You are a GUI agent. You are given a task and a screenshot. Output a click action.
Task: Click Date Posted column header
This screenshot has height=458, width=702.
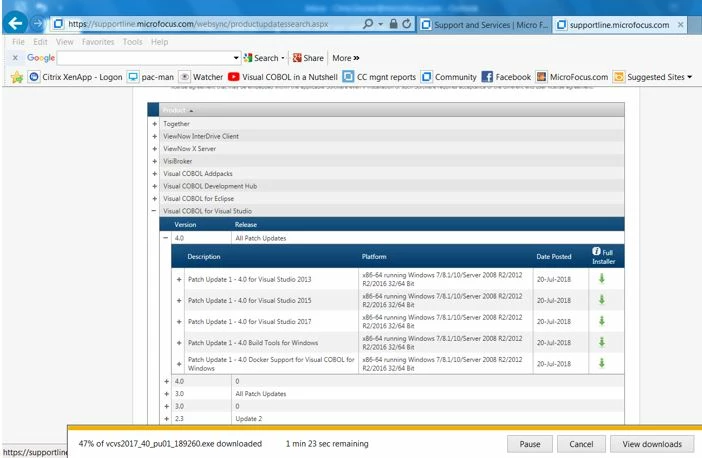[554, 257]
